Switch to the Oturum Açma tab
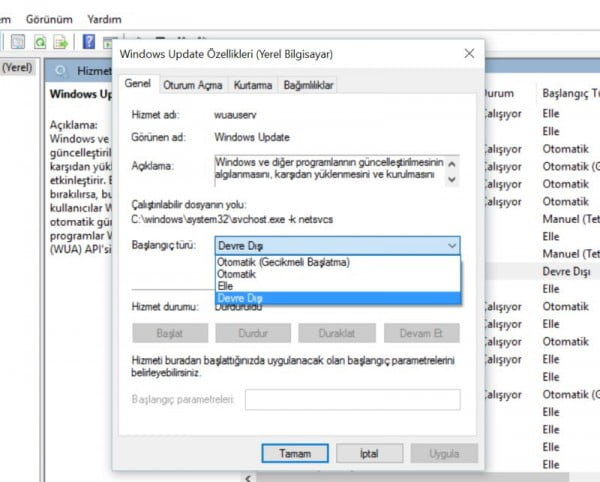The height and width of the screenshot is (482, 600). coord(192,85)
